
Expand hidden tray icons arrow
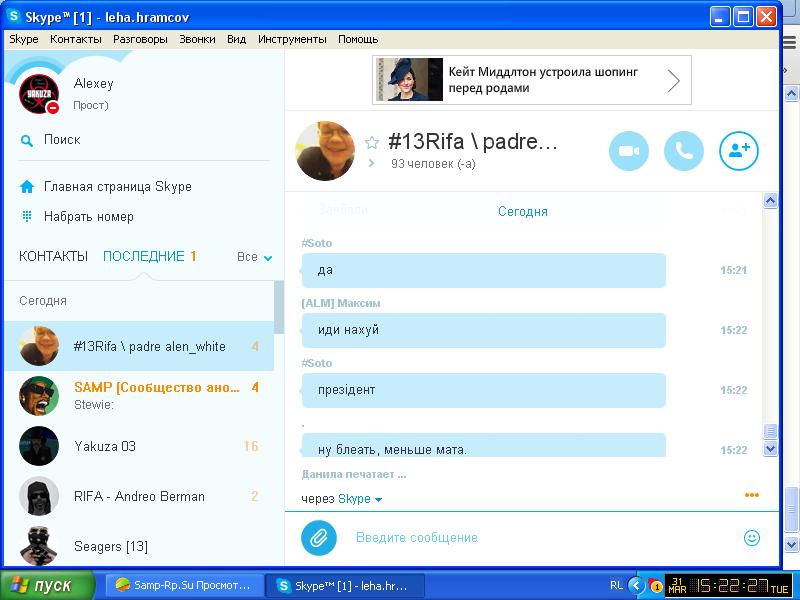tap(636, 585)
